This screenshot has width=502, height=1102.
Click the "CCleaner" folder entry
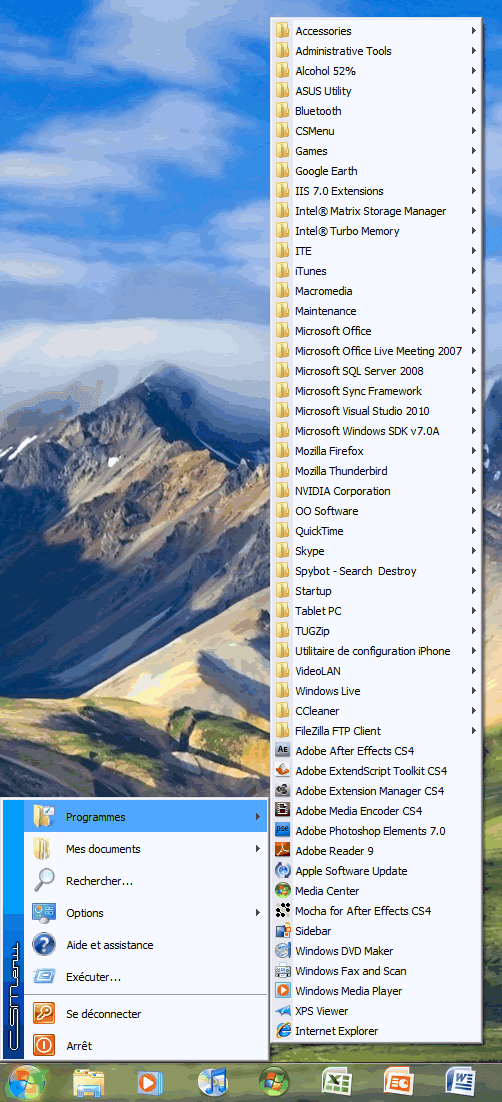coord(377,711)
